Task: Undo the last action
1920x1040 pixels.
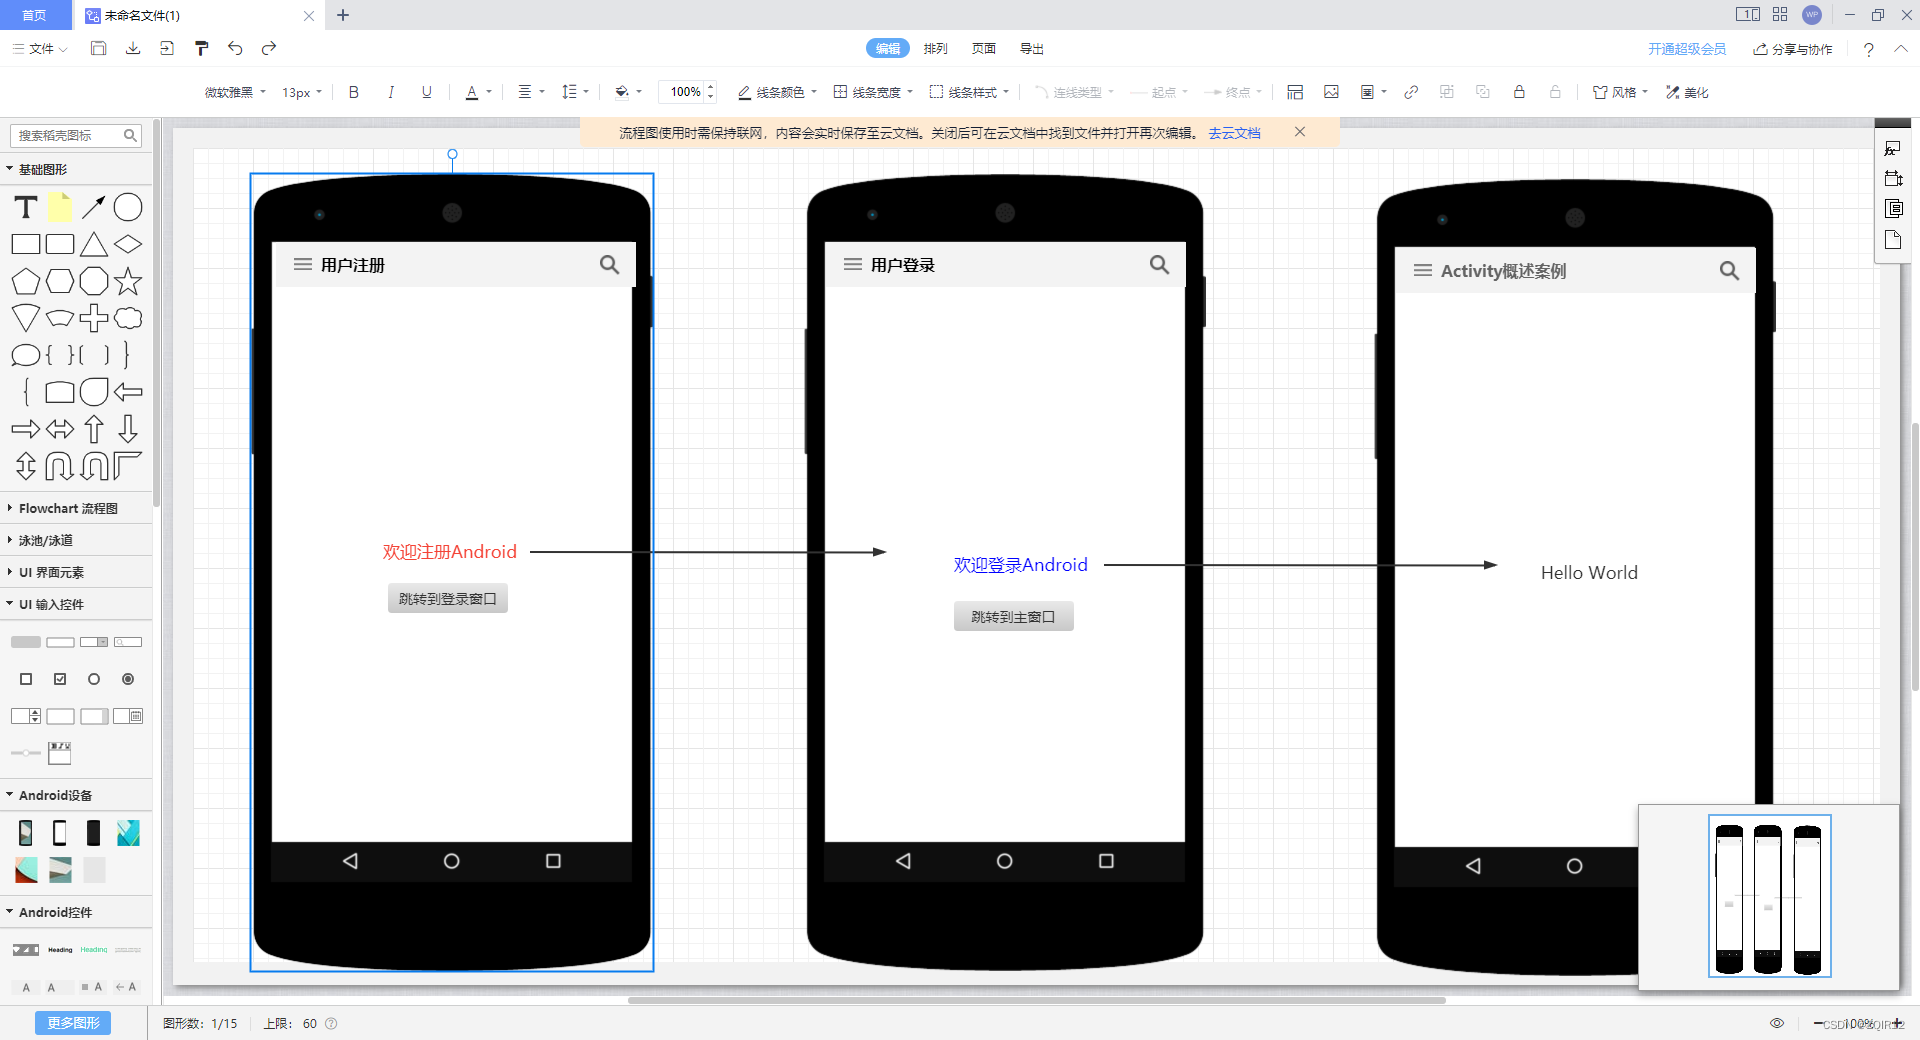Action: coord(235,48)
